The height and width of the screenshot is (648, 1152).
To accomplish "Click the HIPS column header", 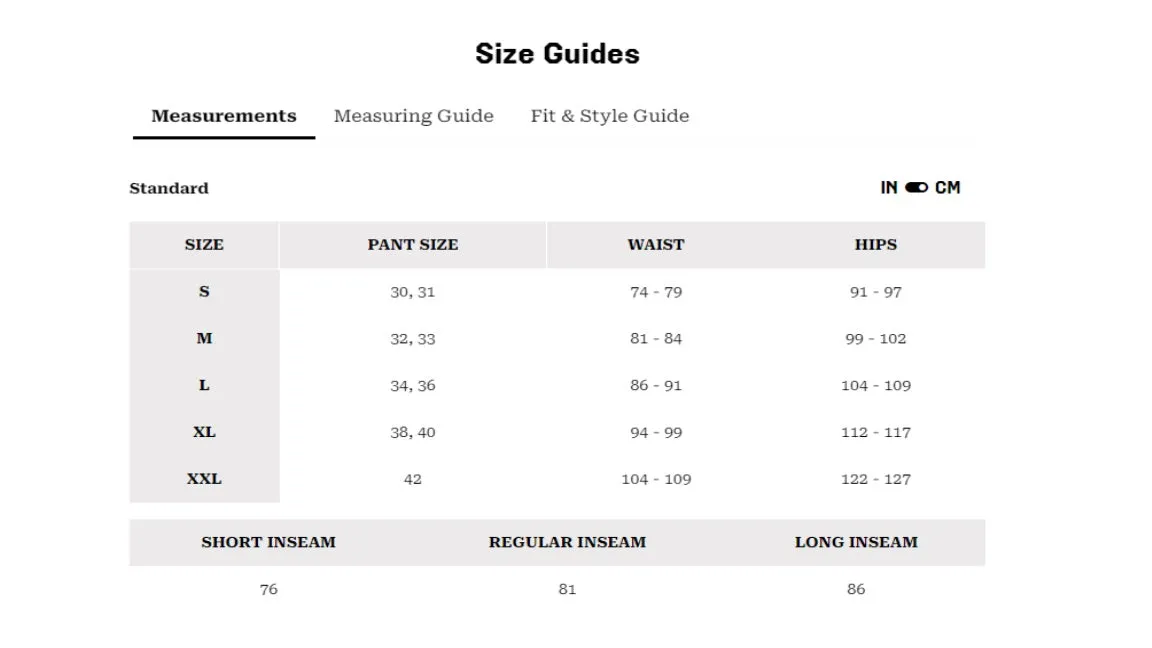I will click(876, 245).
